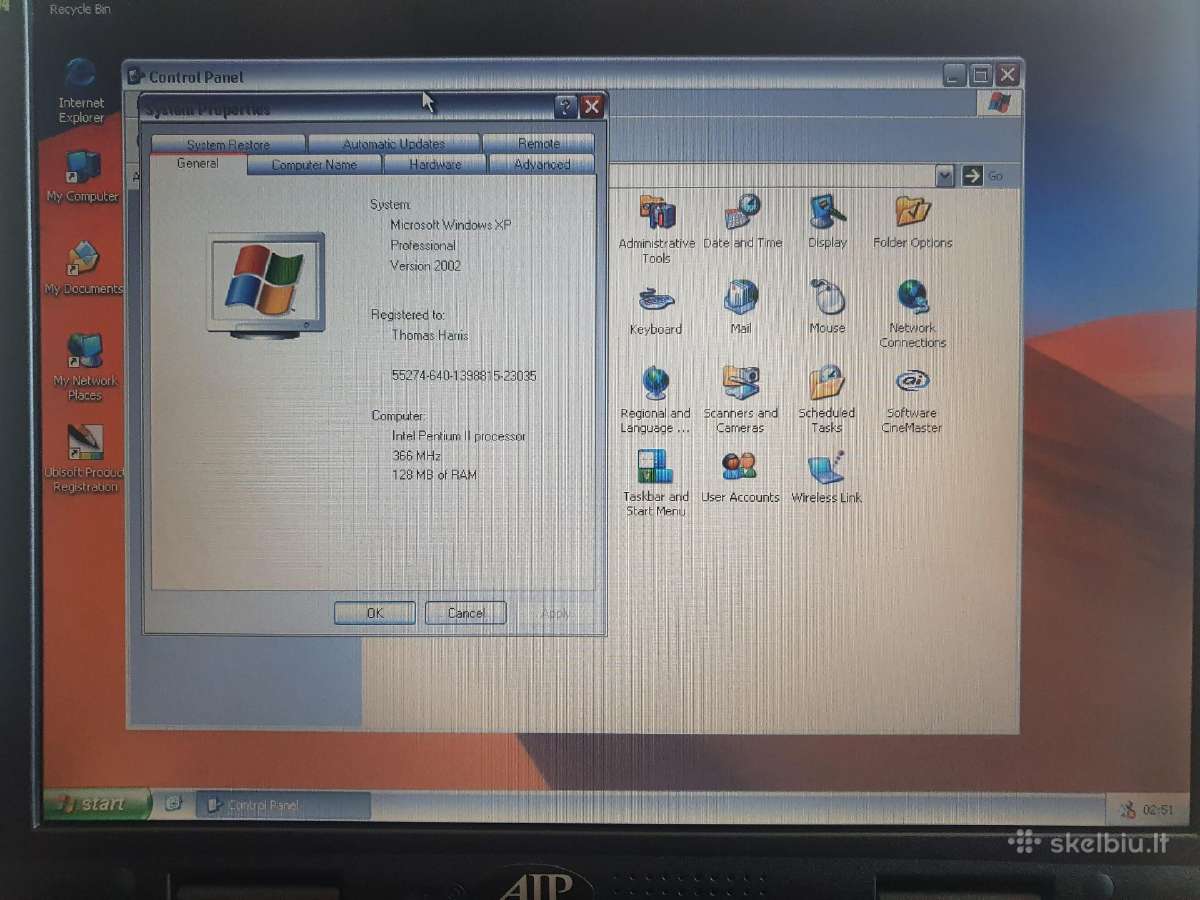Expand the Control Panel address bar dropdown

tap(945, 176)
